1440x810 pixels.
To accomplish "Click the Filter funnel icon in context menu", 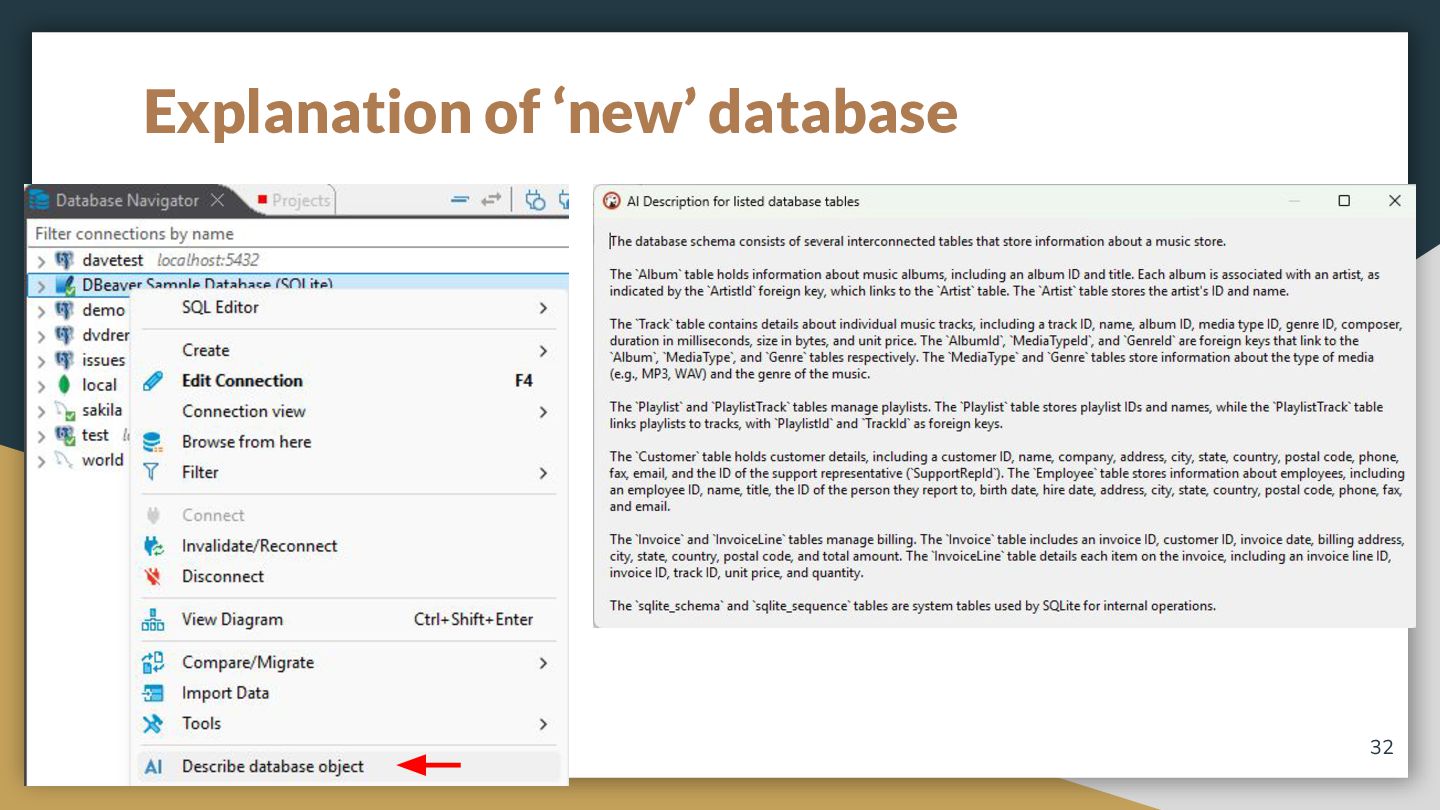I will 152,472.
